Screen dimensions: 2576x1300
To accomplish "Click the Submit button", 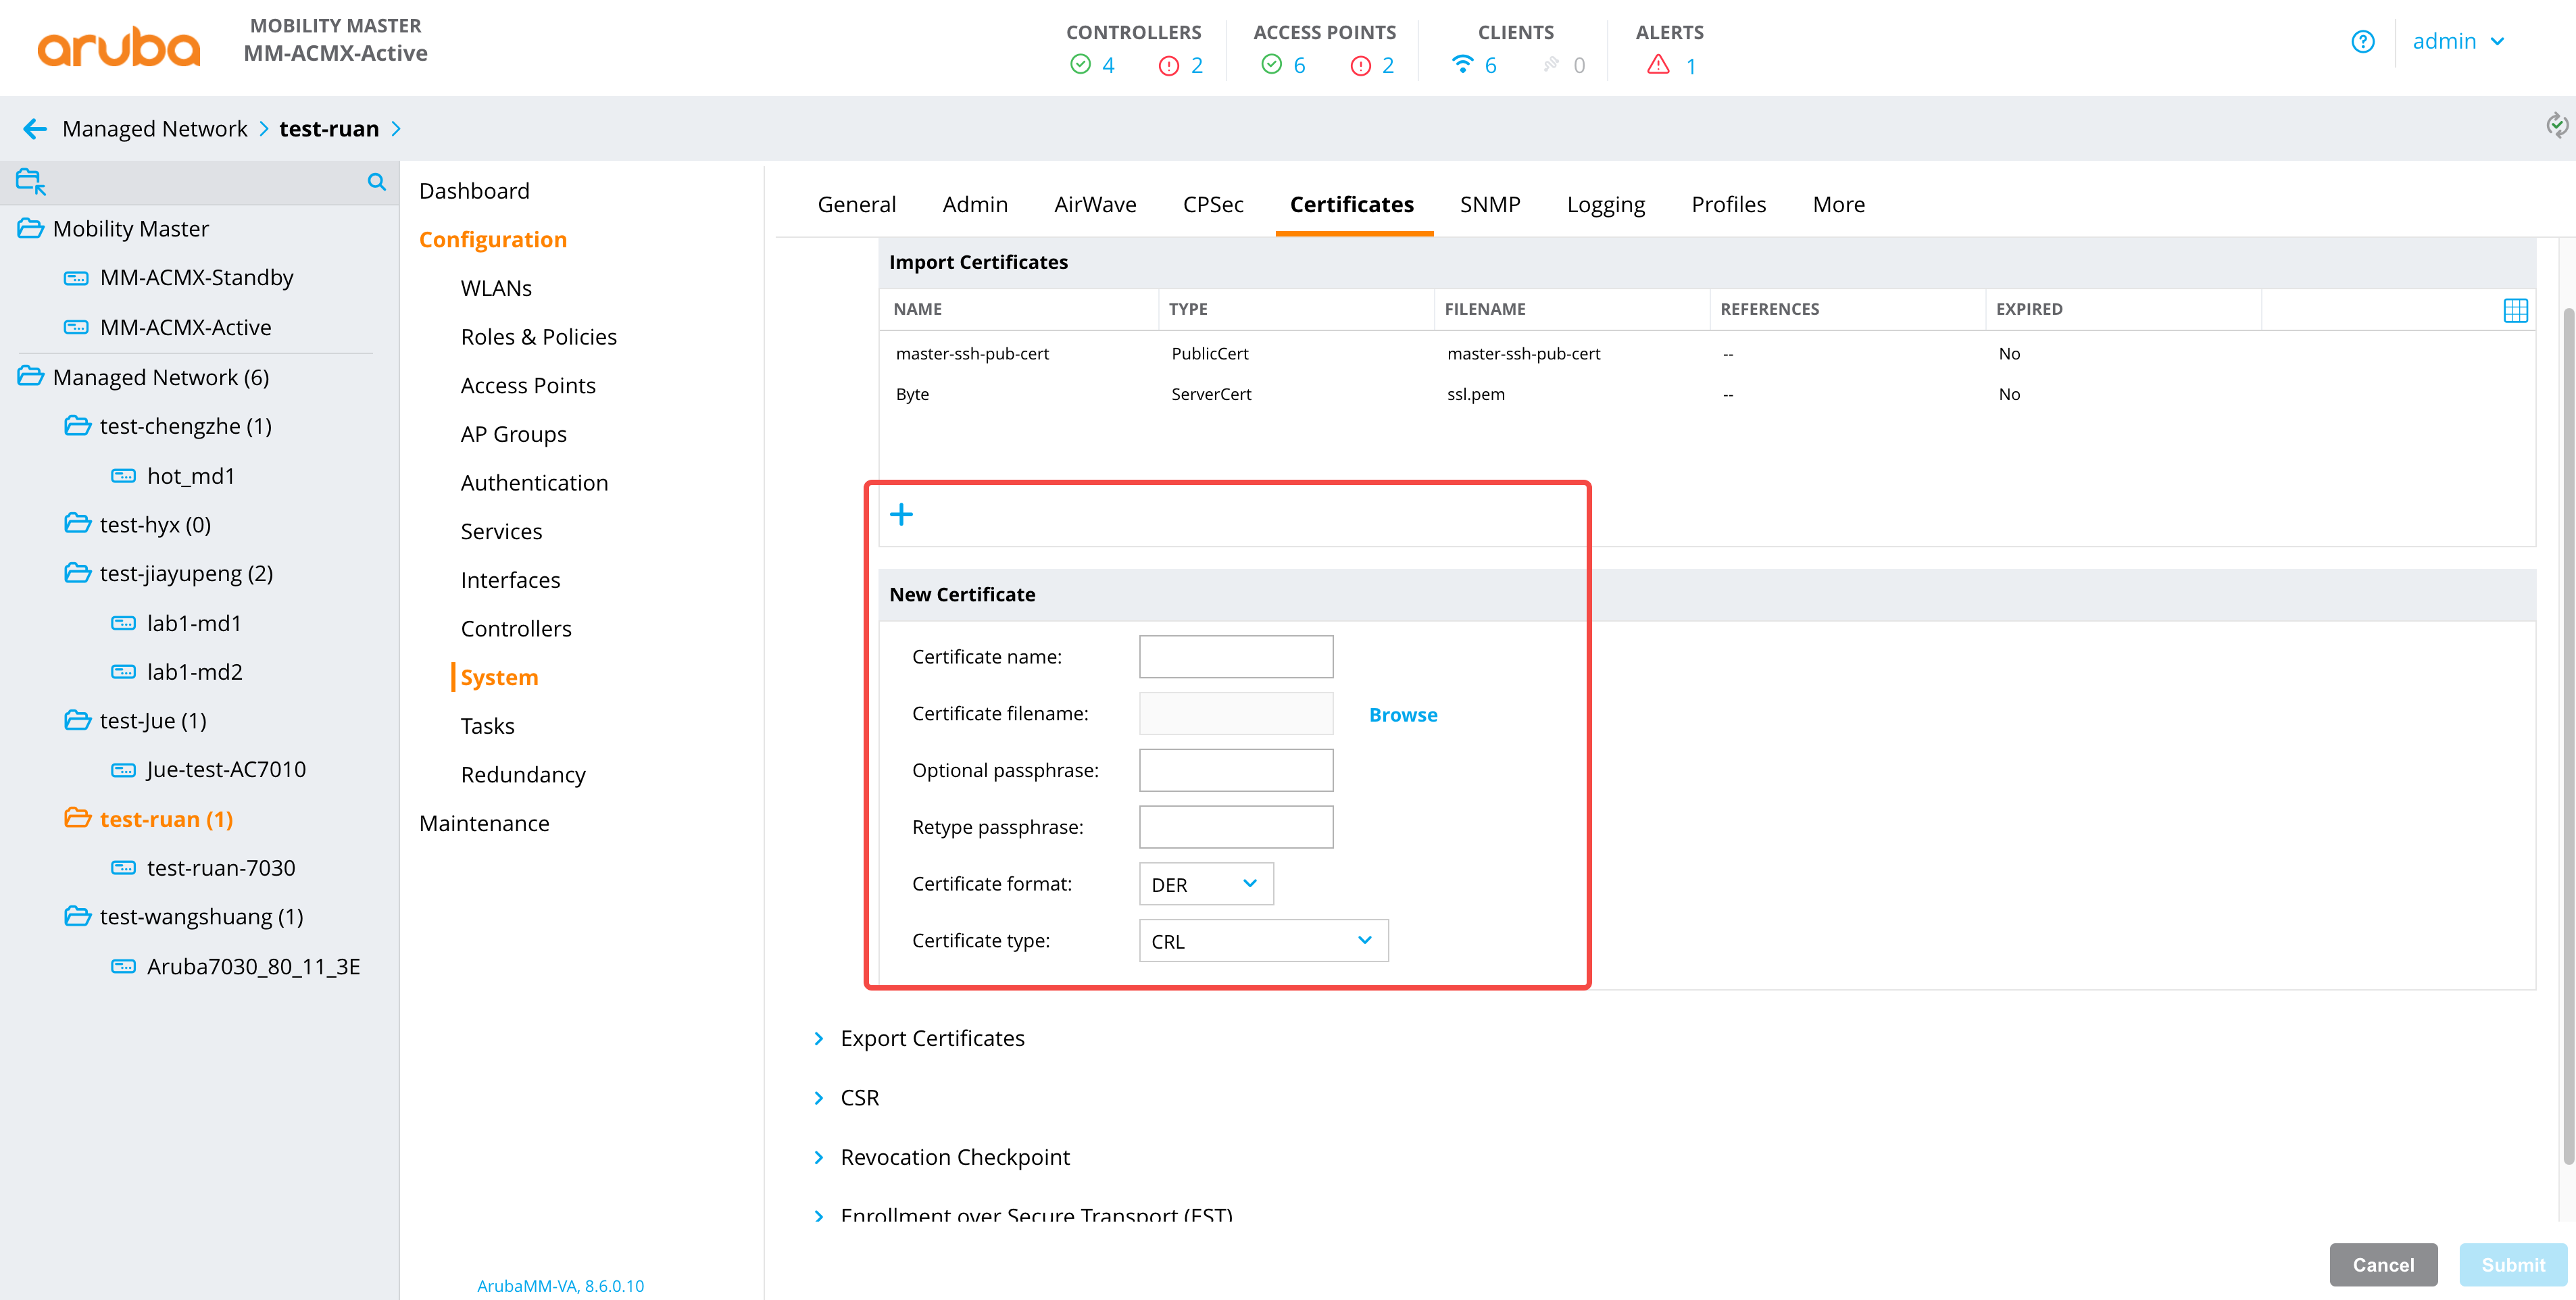I will point(2512,1265).
